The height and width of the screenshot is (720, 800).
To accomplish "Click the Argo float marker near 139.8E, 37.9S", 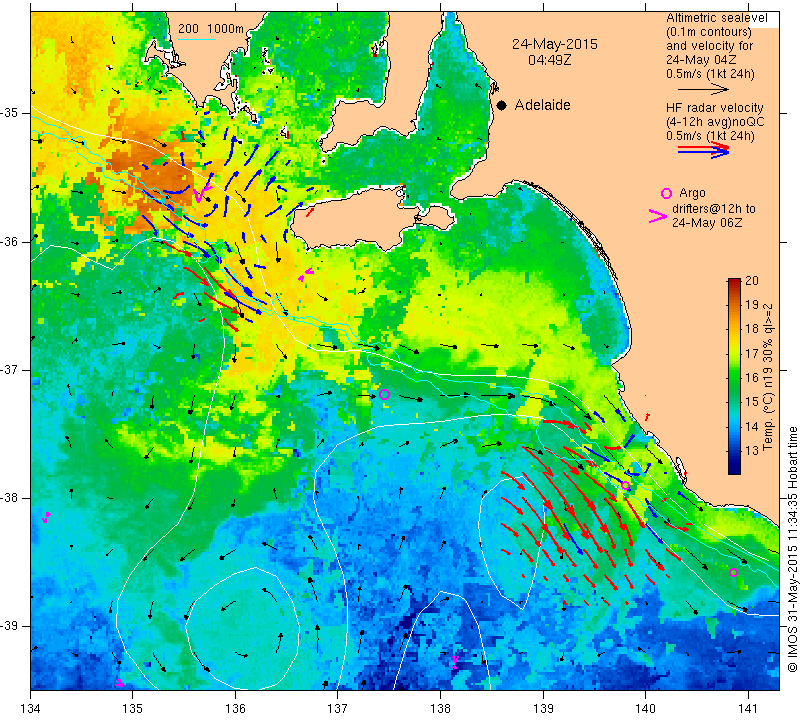I will pyautogui.click(x=626, y=485).
